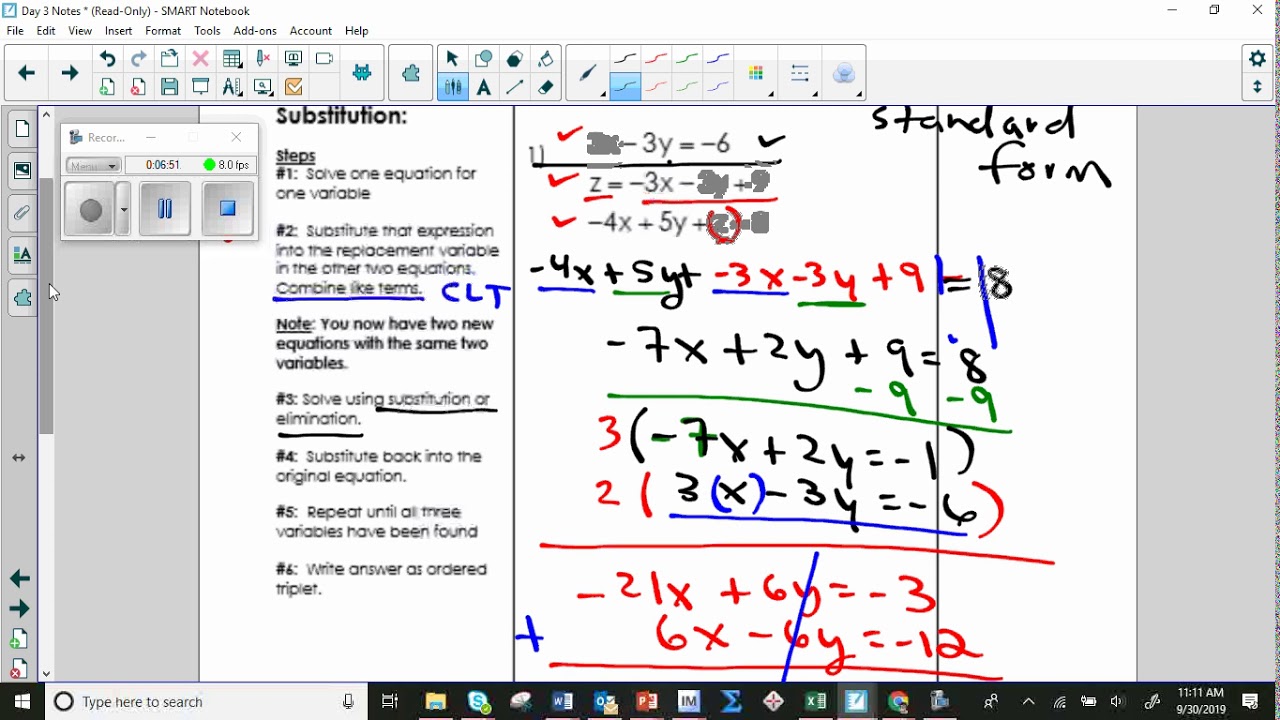This screenshot has width=1280, height=720.
Task: Select the top green pen style
Action: [687, 59]
